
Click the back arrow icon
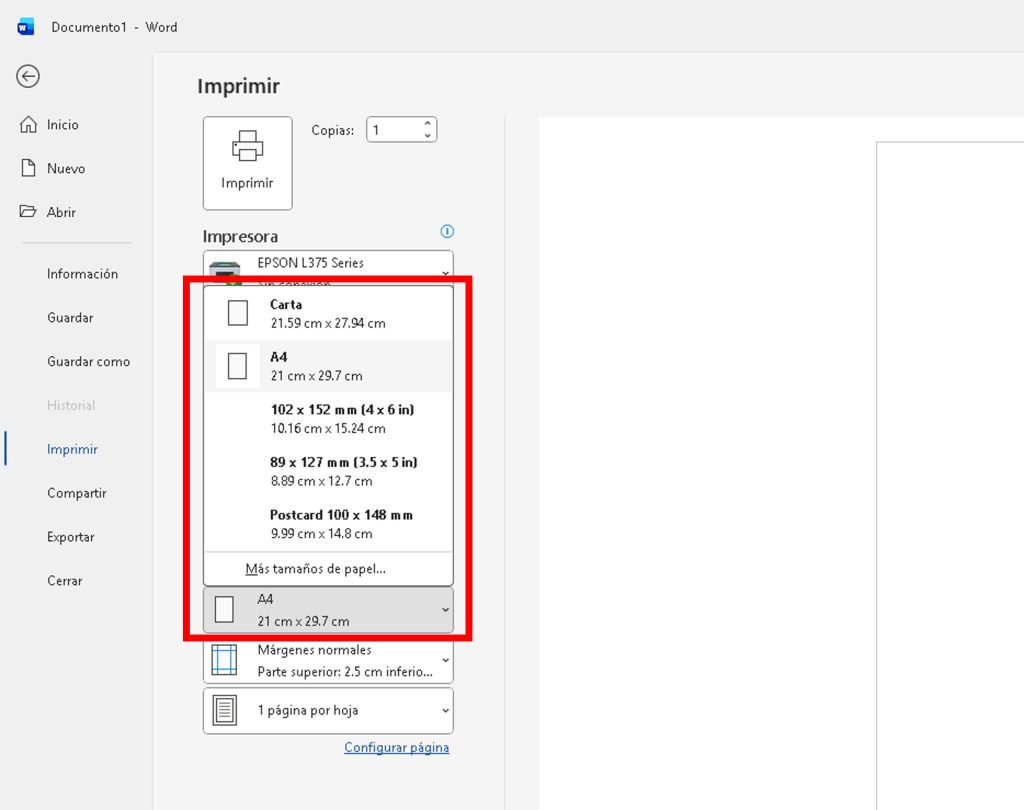pyautogui.click(x=28, y=76)
